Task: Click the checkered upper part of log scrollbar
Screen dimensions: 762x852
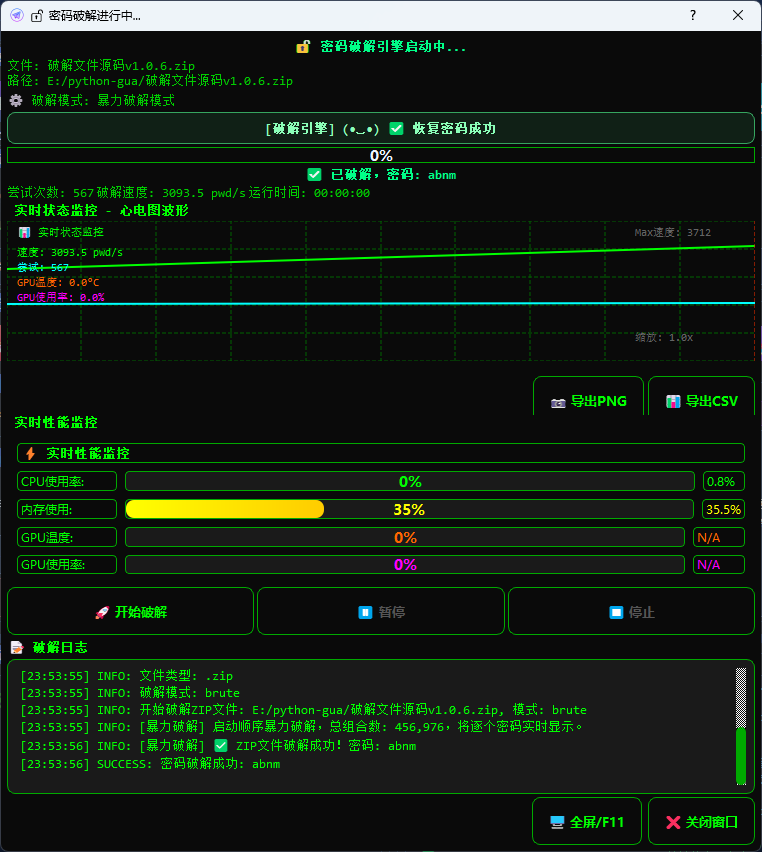Action: 741,698
